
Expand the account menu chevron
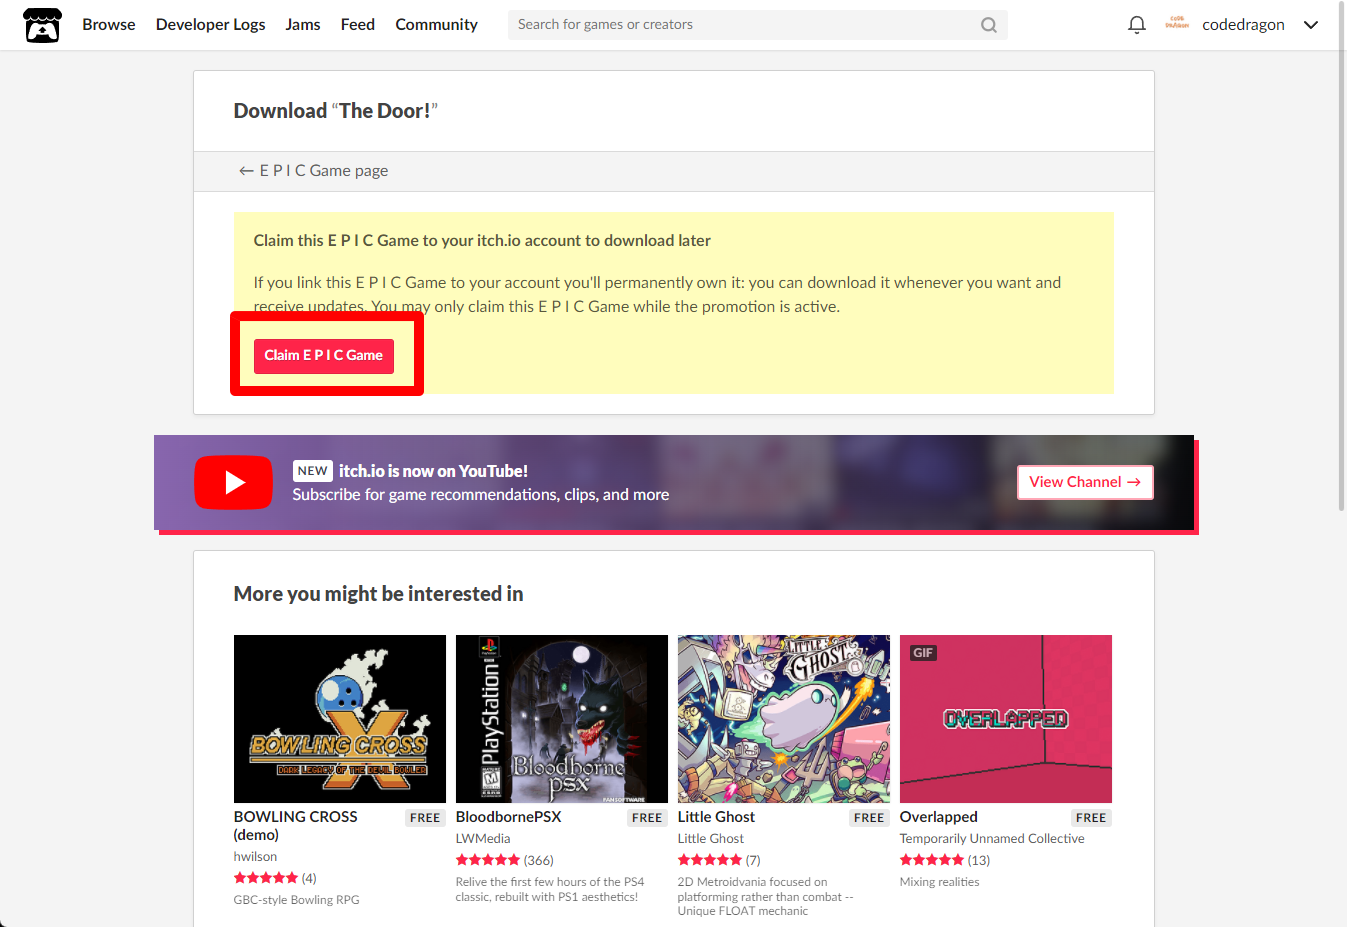point(1311,25)
